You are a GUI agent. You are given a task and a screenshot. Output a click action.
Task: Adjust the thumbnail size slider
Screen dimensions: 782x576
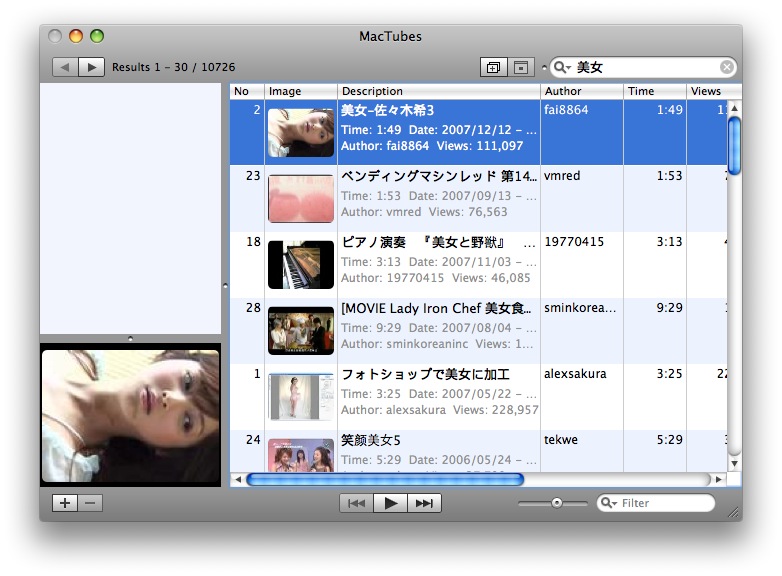tap(556, 503)
